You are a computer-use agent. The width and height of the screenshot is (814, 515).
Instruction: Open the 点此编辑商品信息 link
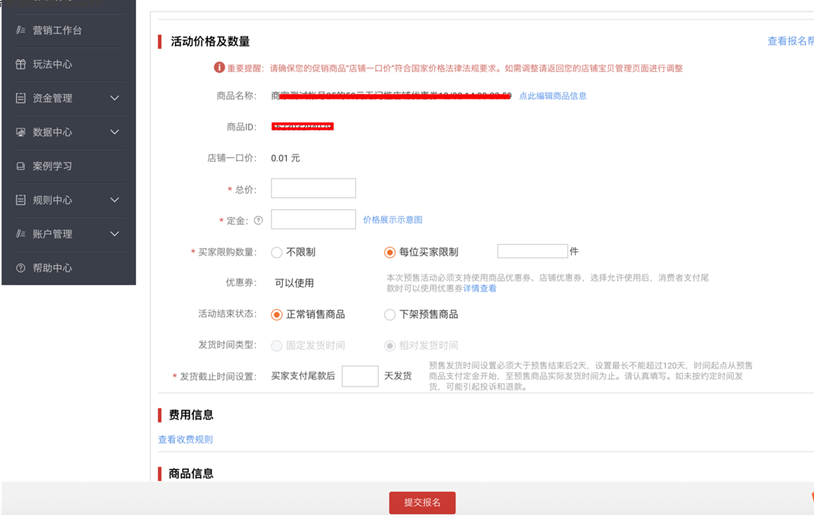(x=552, y=96)
